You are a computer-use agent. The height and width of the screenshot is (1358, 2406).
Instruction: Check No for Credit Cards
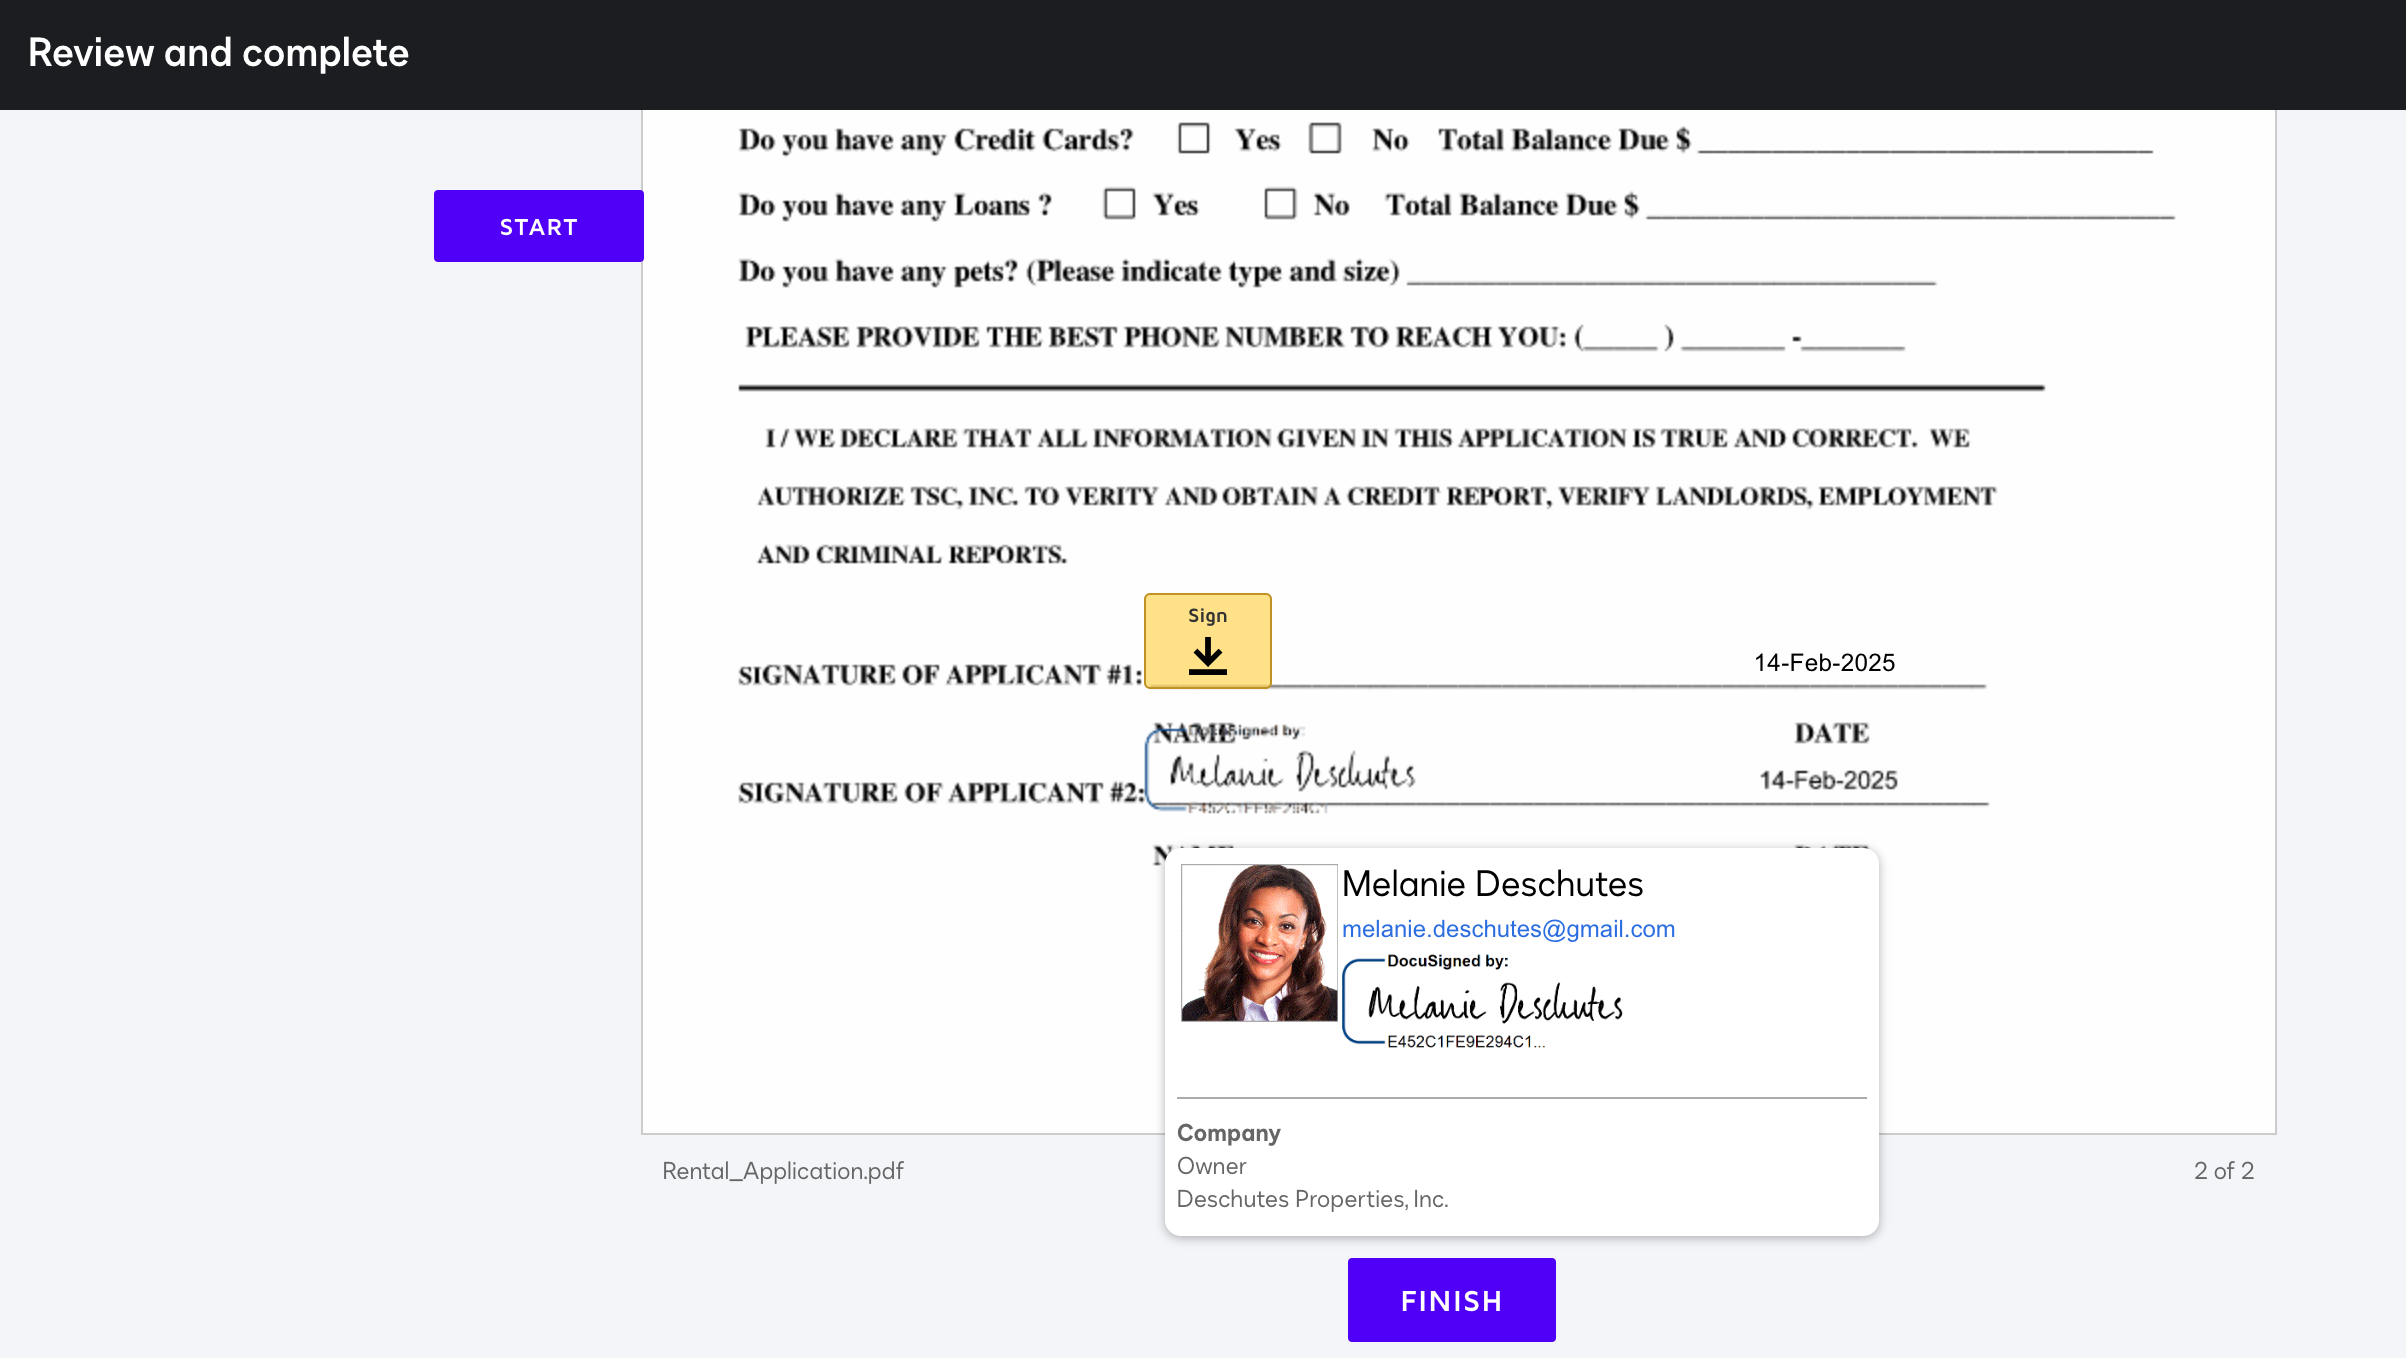click(x=1325, y=138)
